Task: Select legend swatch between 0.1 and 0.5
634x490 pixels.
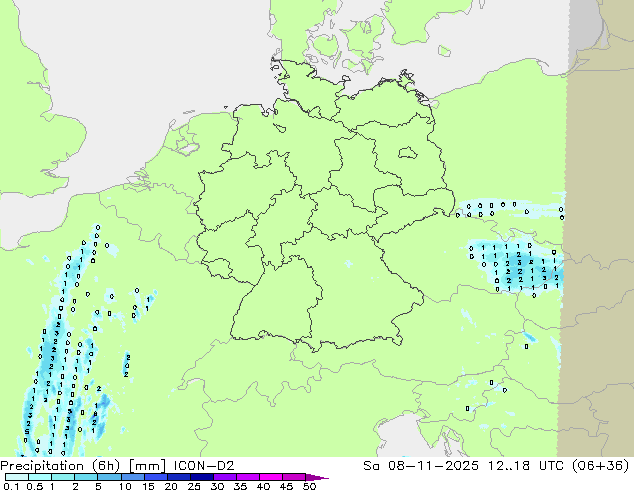Action: pyautogui.click(x=17, y=477)
